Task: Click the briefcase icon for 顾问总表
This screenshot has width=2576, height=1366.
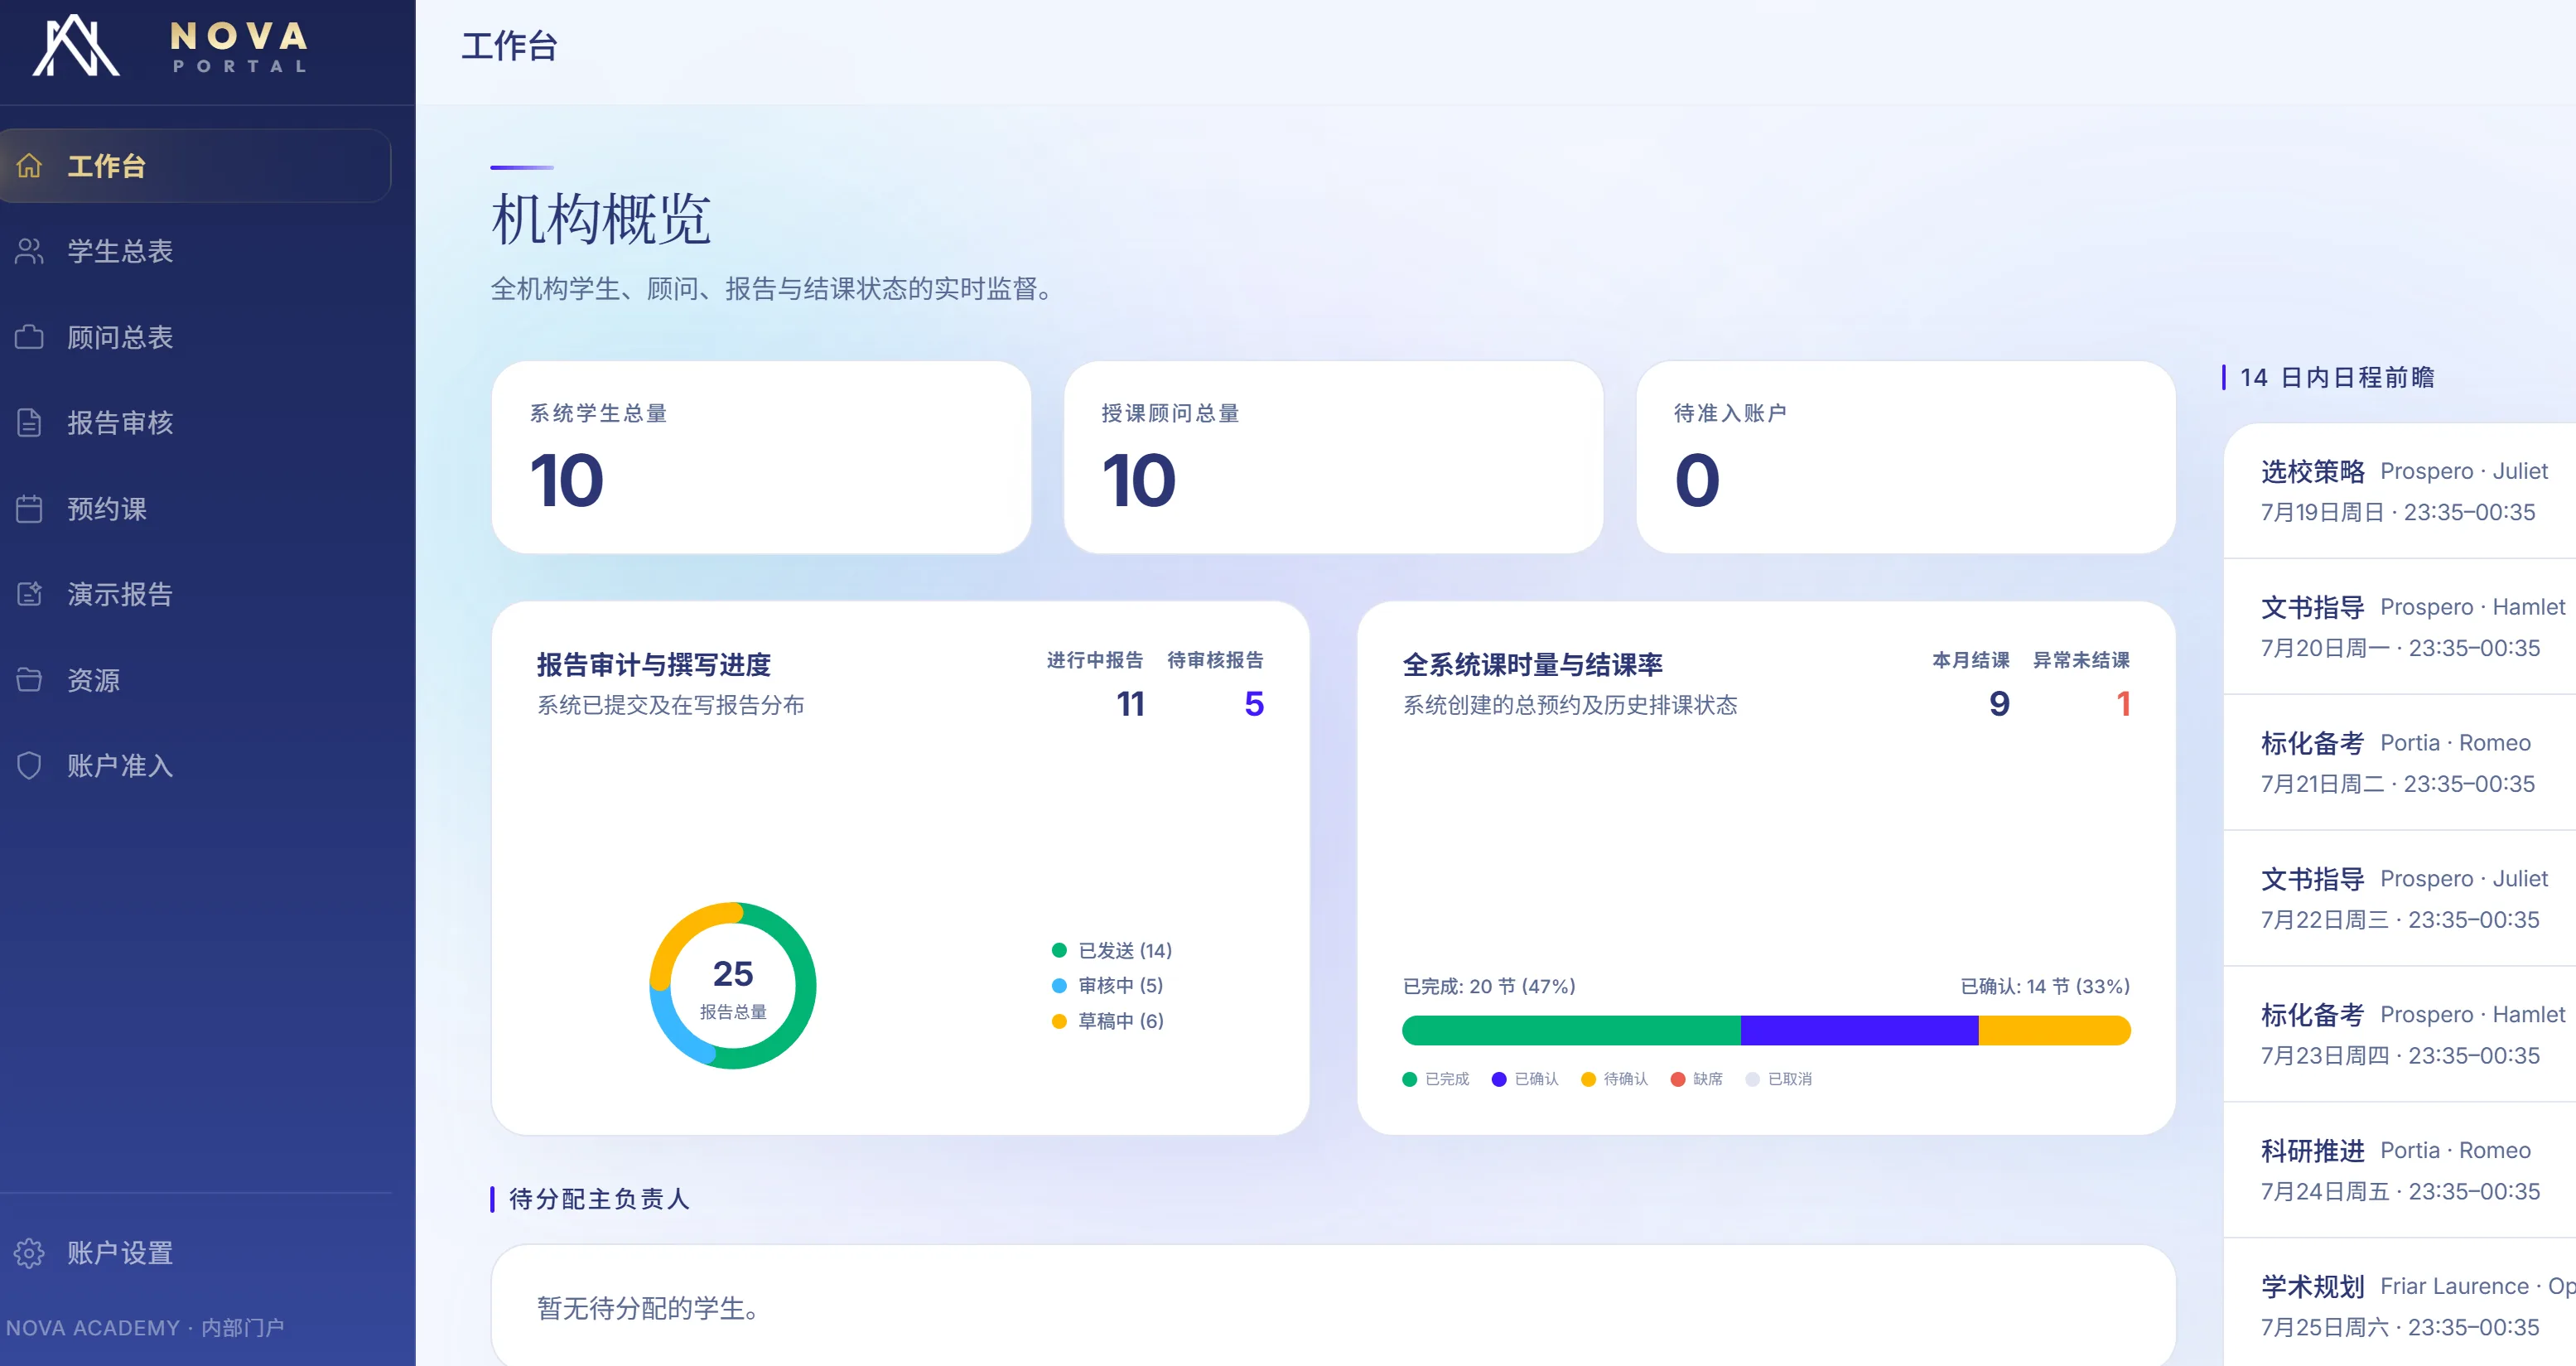Action: (x=29, y=337)
